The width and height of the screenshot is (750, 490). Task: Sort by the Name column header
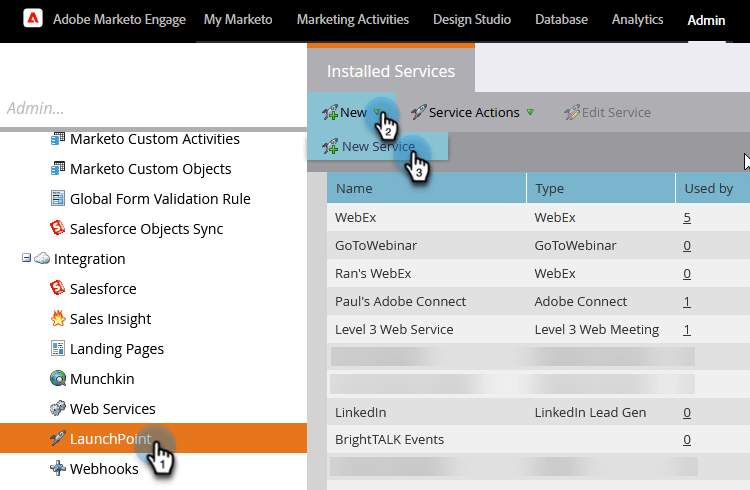click(x=354, y=188)
